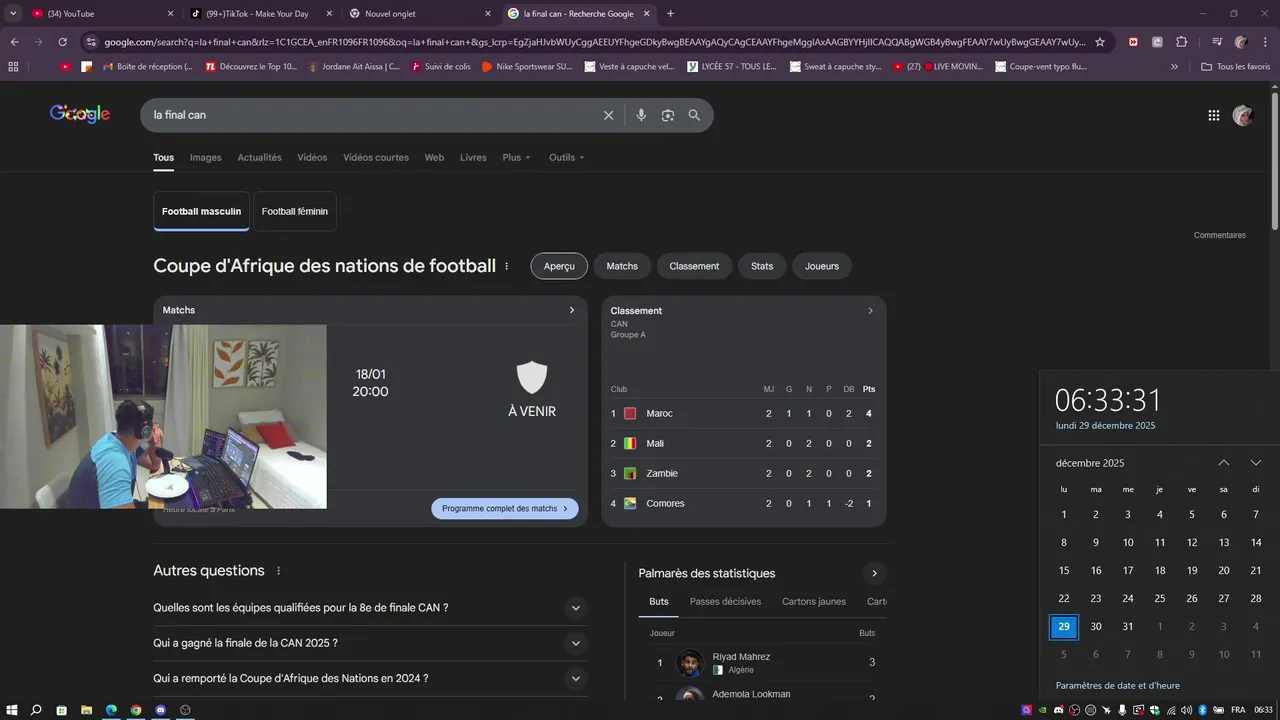The height and width of the screenshot is (720, 1280).
Task: Open the Cartons jaunes stats tab
Action: coord(814,601)
